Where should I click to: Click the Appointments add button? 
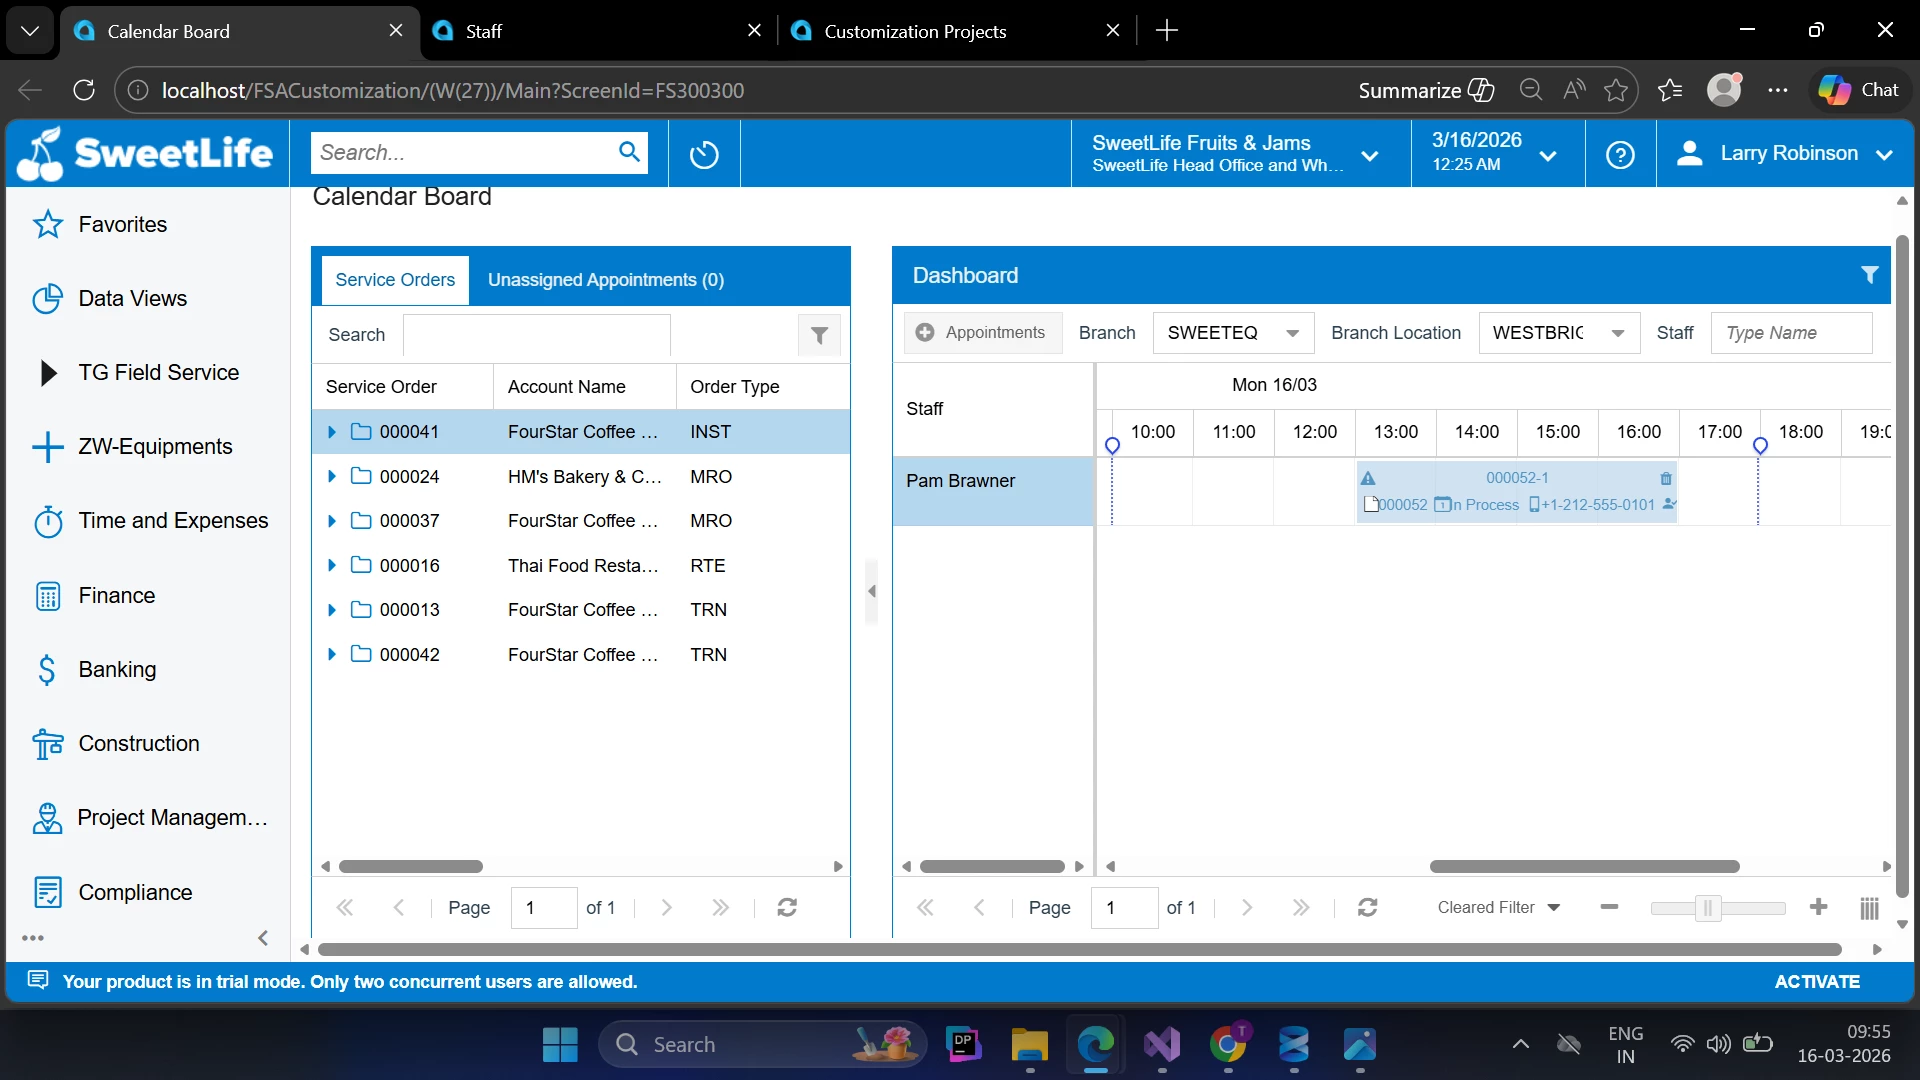pyautogui.click(x=981, y=333)
